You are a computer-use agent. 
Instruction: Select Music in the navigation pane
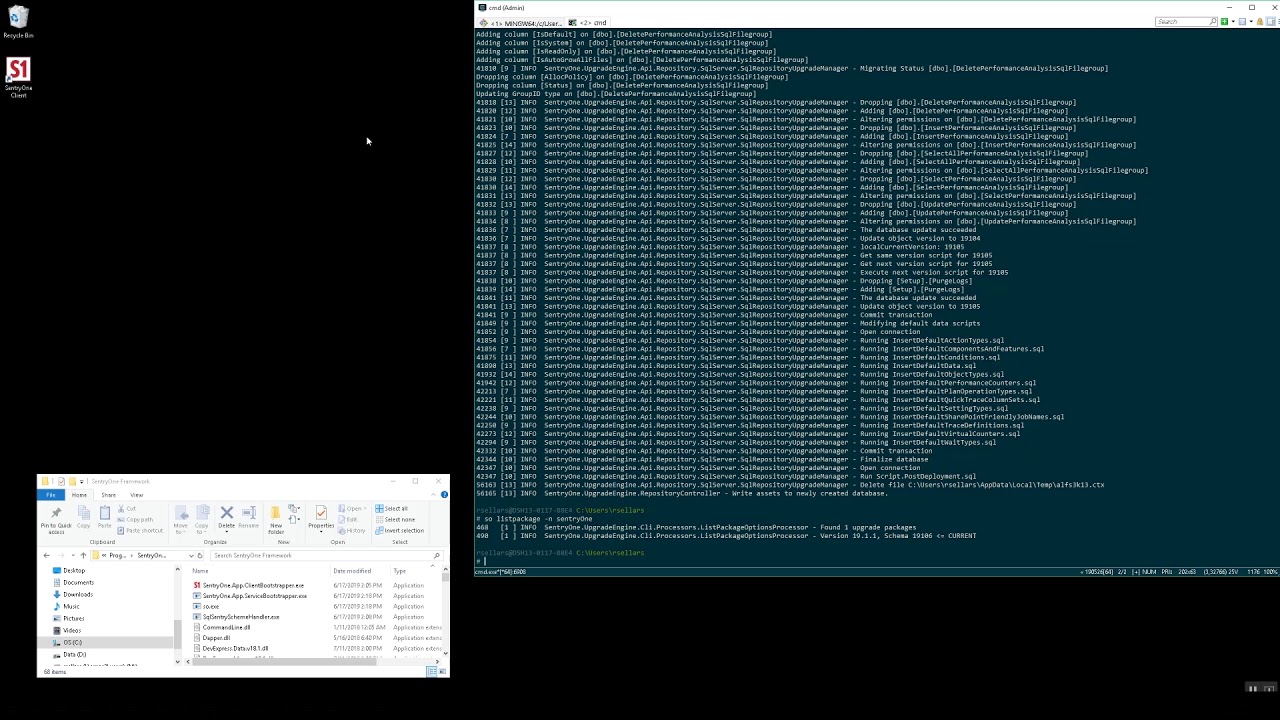click(72, 606)
